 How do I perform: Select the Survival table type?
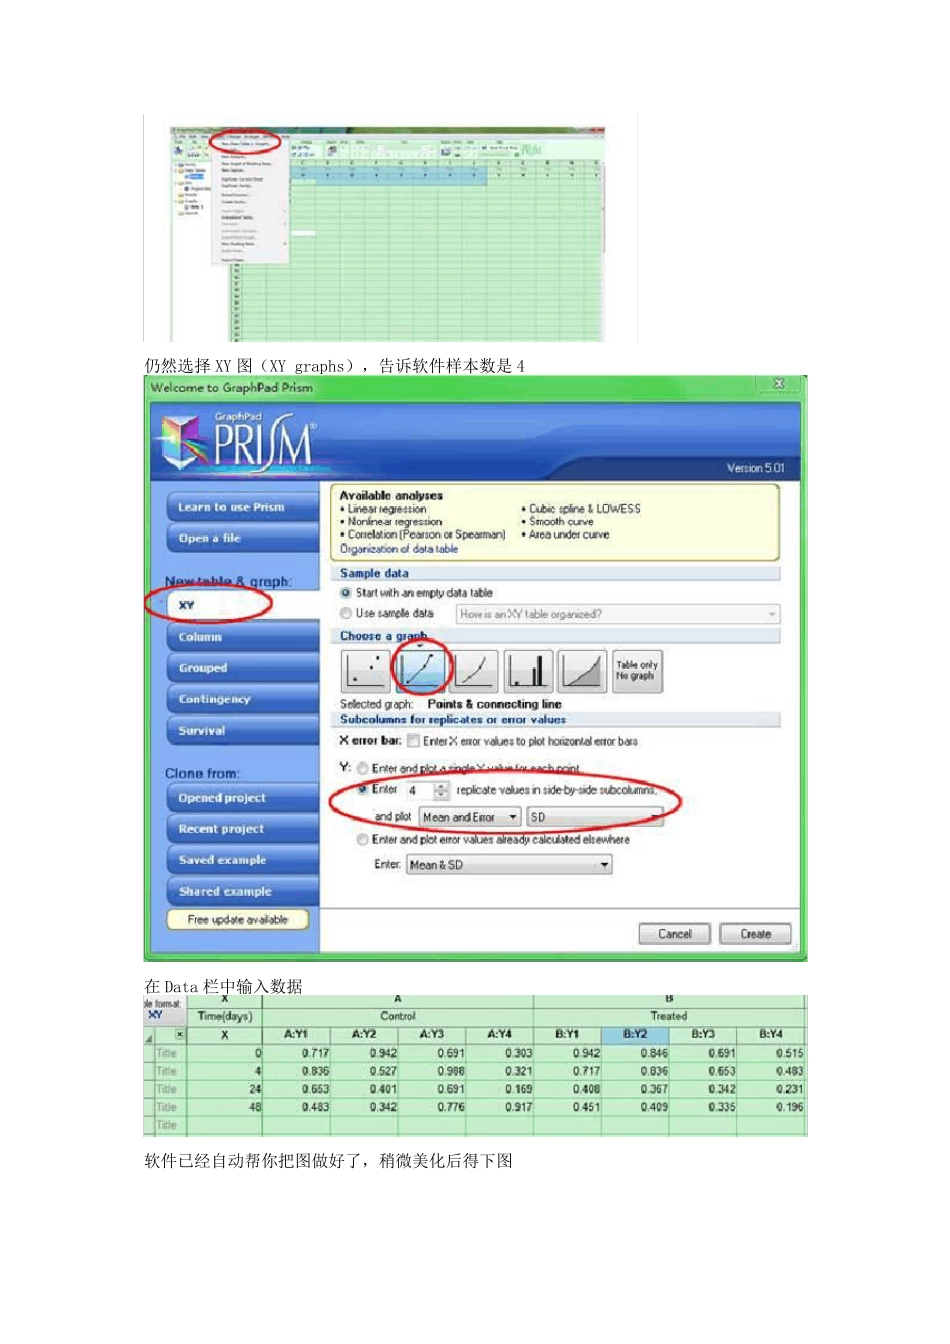pos(243,731)
